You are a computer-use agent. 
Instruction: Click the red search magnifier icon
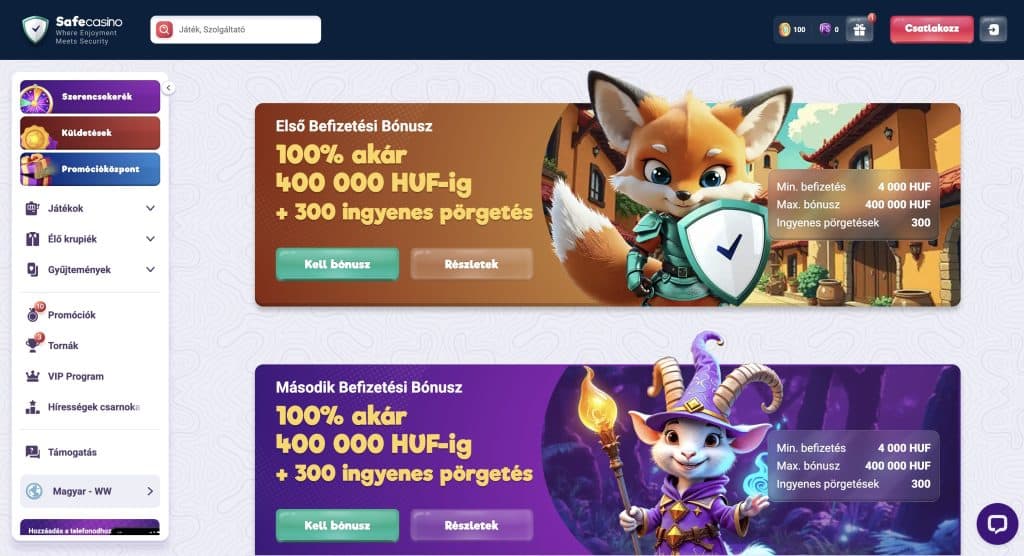(165, 29)
